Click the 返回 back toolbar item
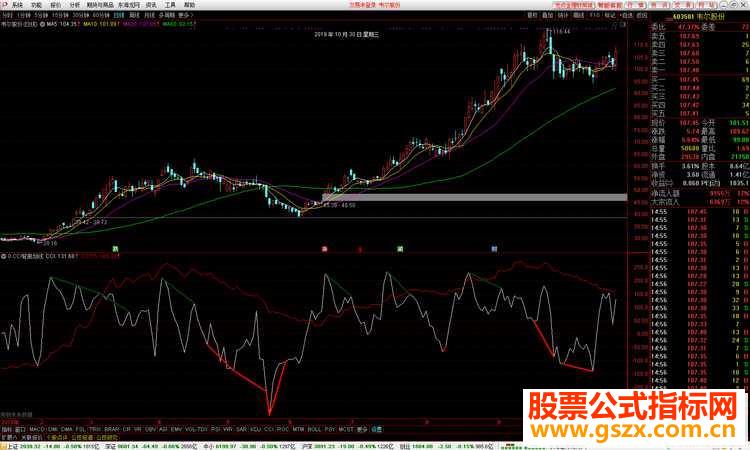The height and width of the screenshot is (450, 750). coord(641,15)
